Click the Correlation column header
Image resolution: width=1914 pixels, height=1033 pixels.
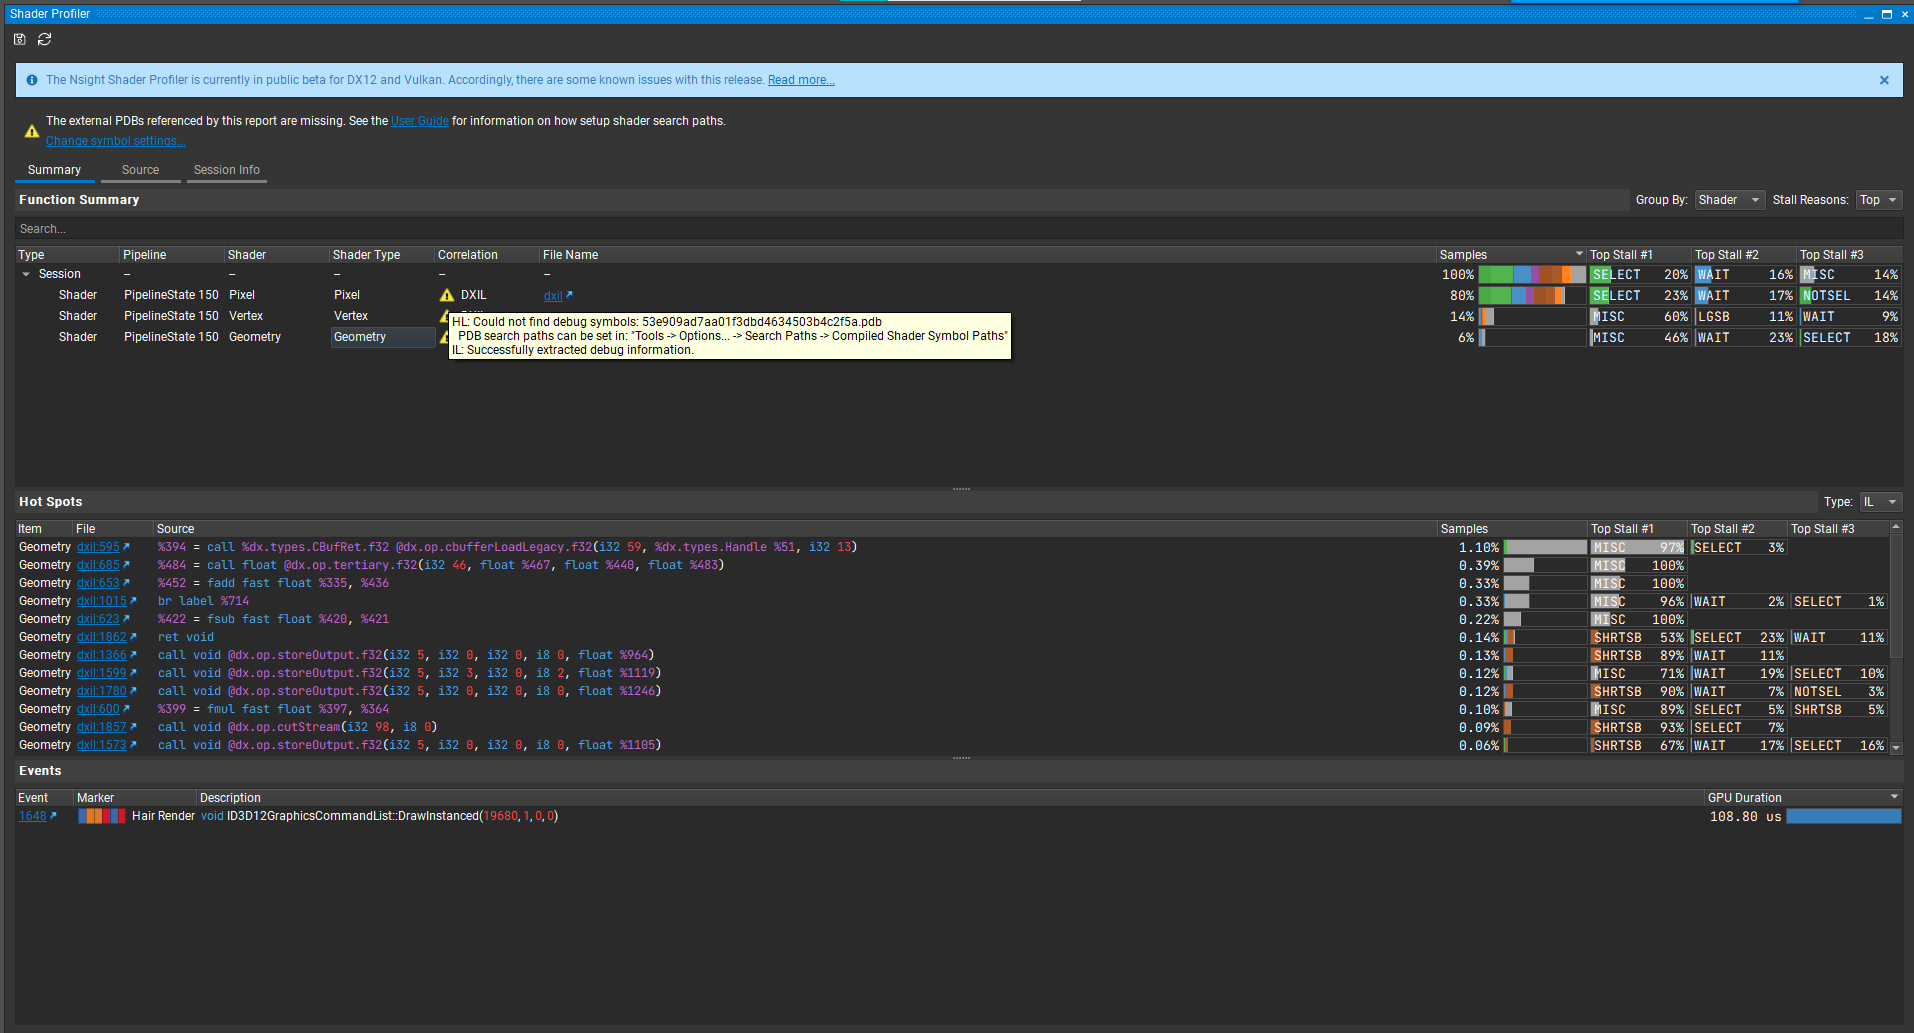pos(486,255)
